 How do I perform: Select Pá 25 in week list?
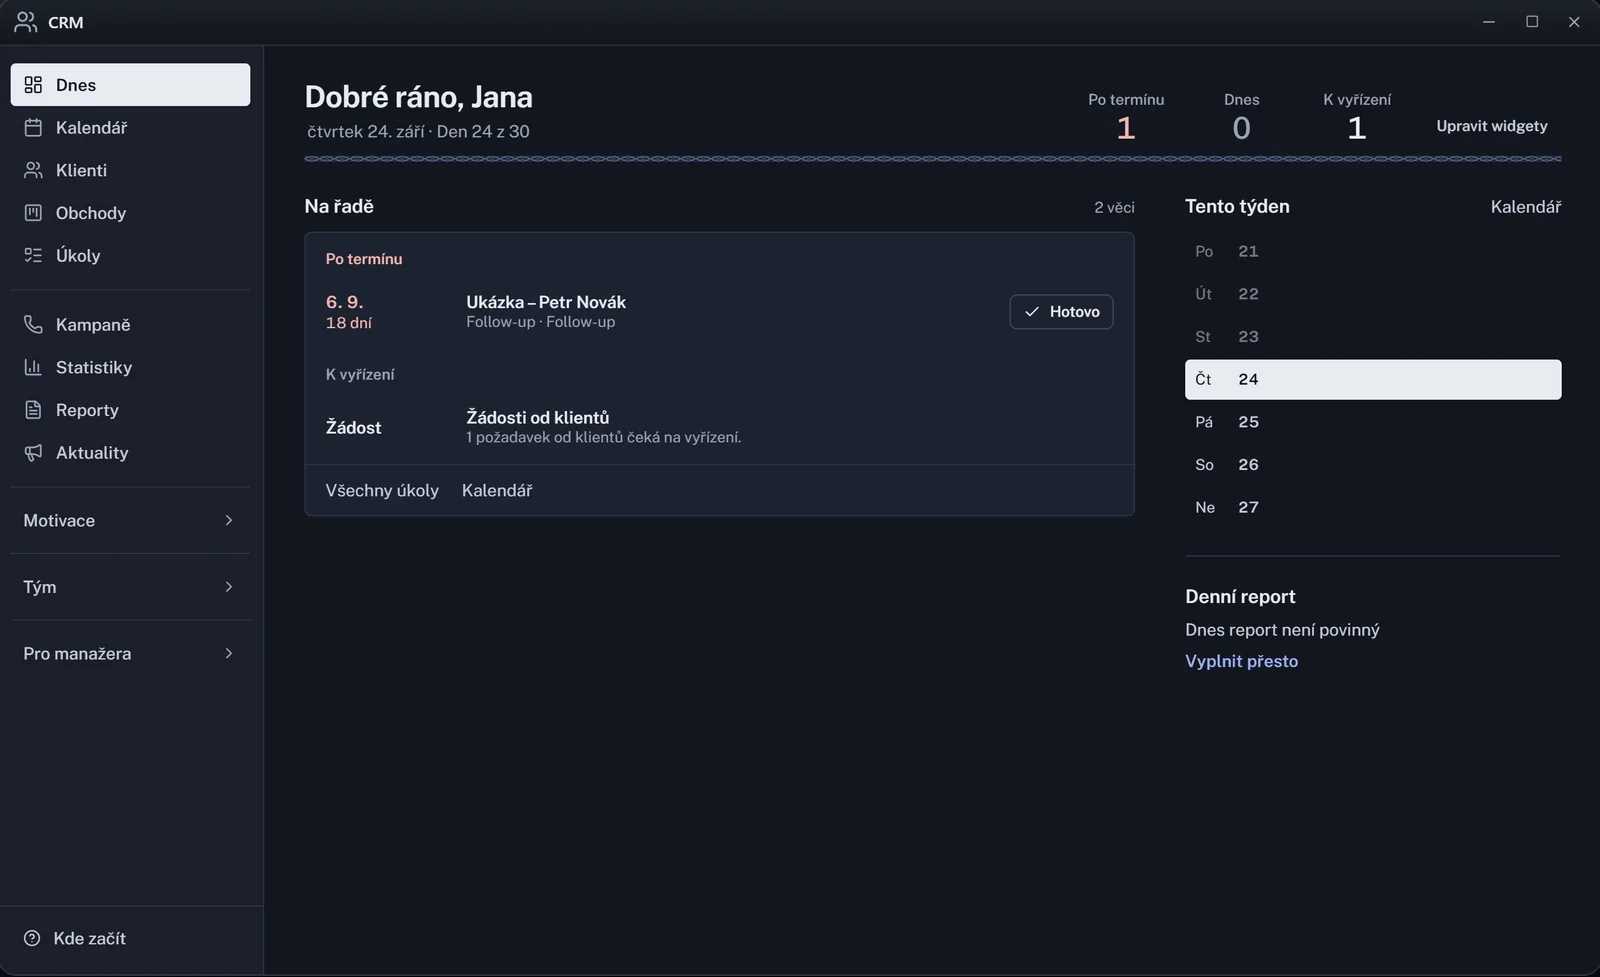pos(1373,422)
